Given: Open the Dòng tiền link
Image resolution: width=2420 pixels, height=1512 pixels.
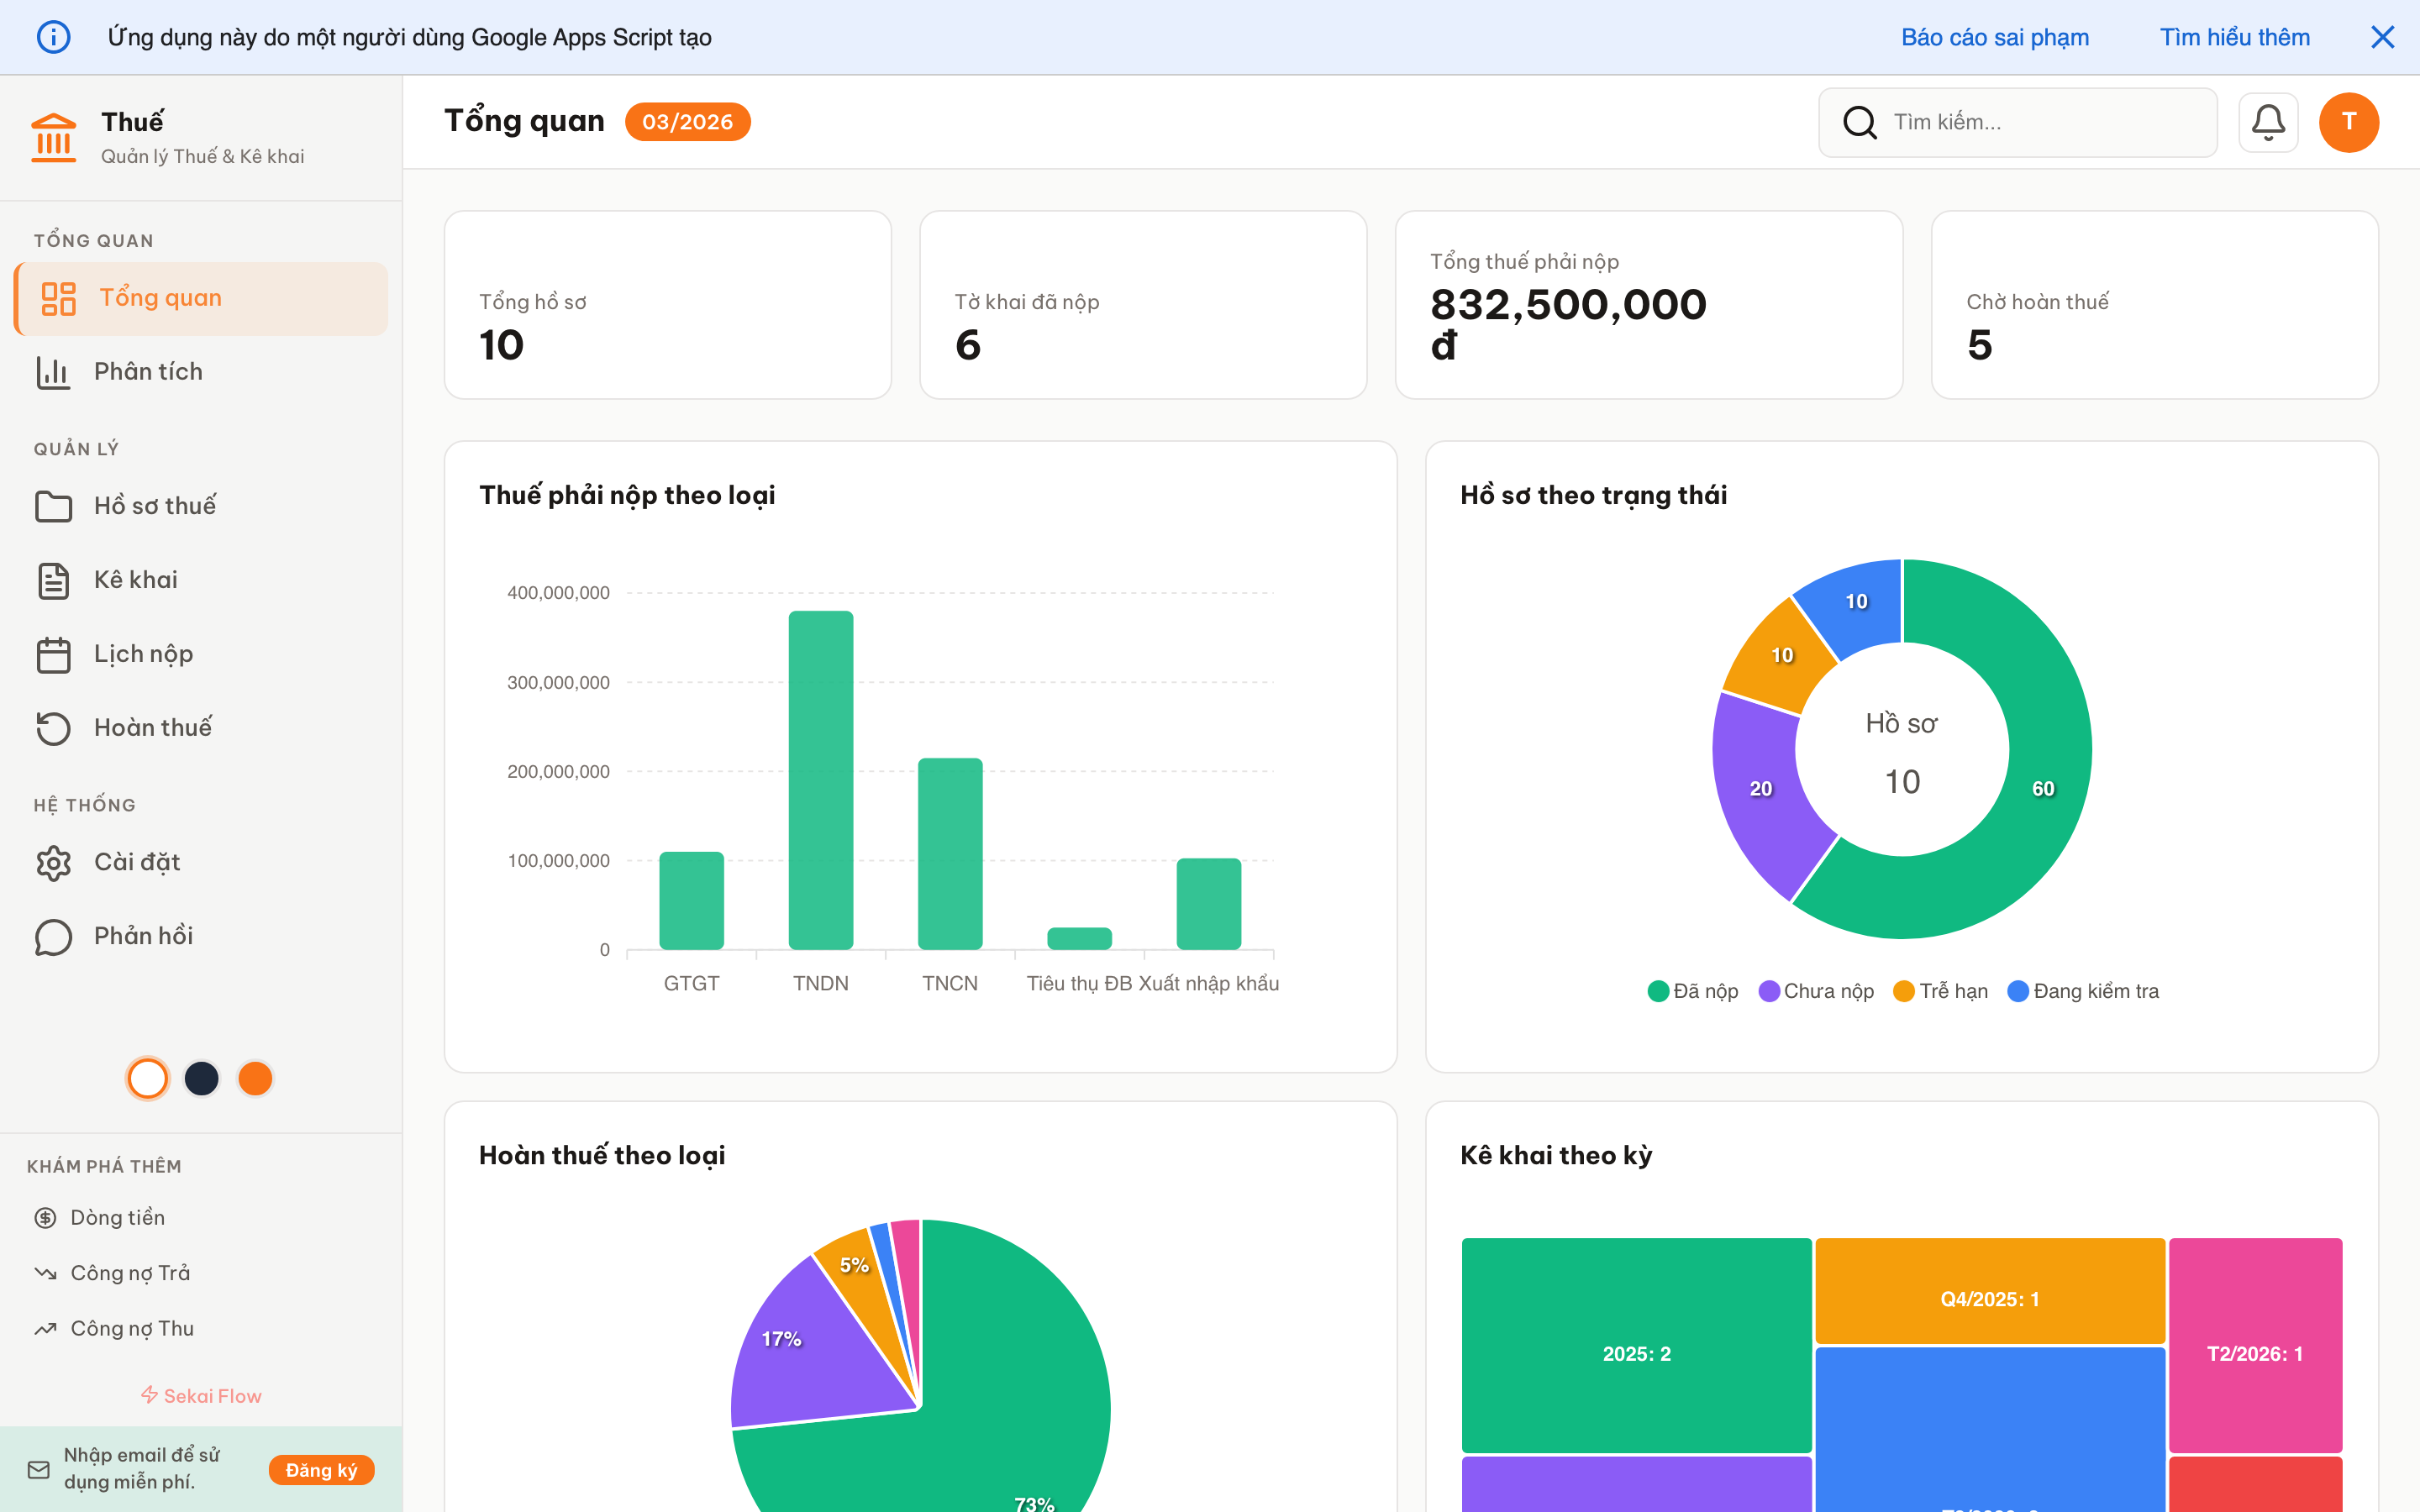Looking at the screenshot, I should pos(117,1217).
